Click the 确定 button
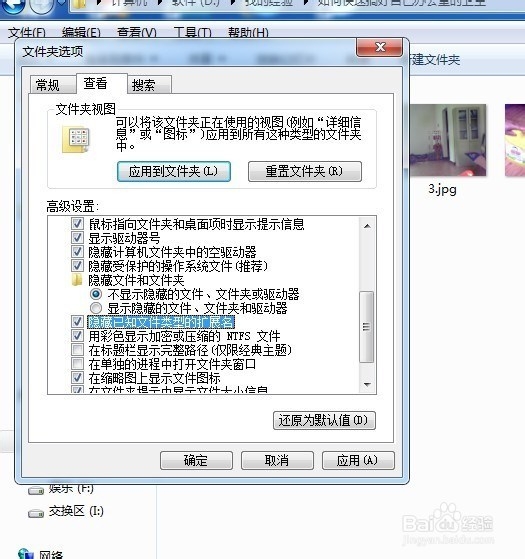The image size is (525, 559). coord(196,460)
